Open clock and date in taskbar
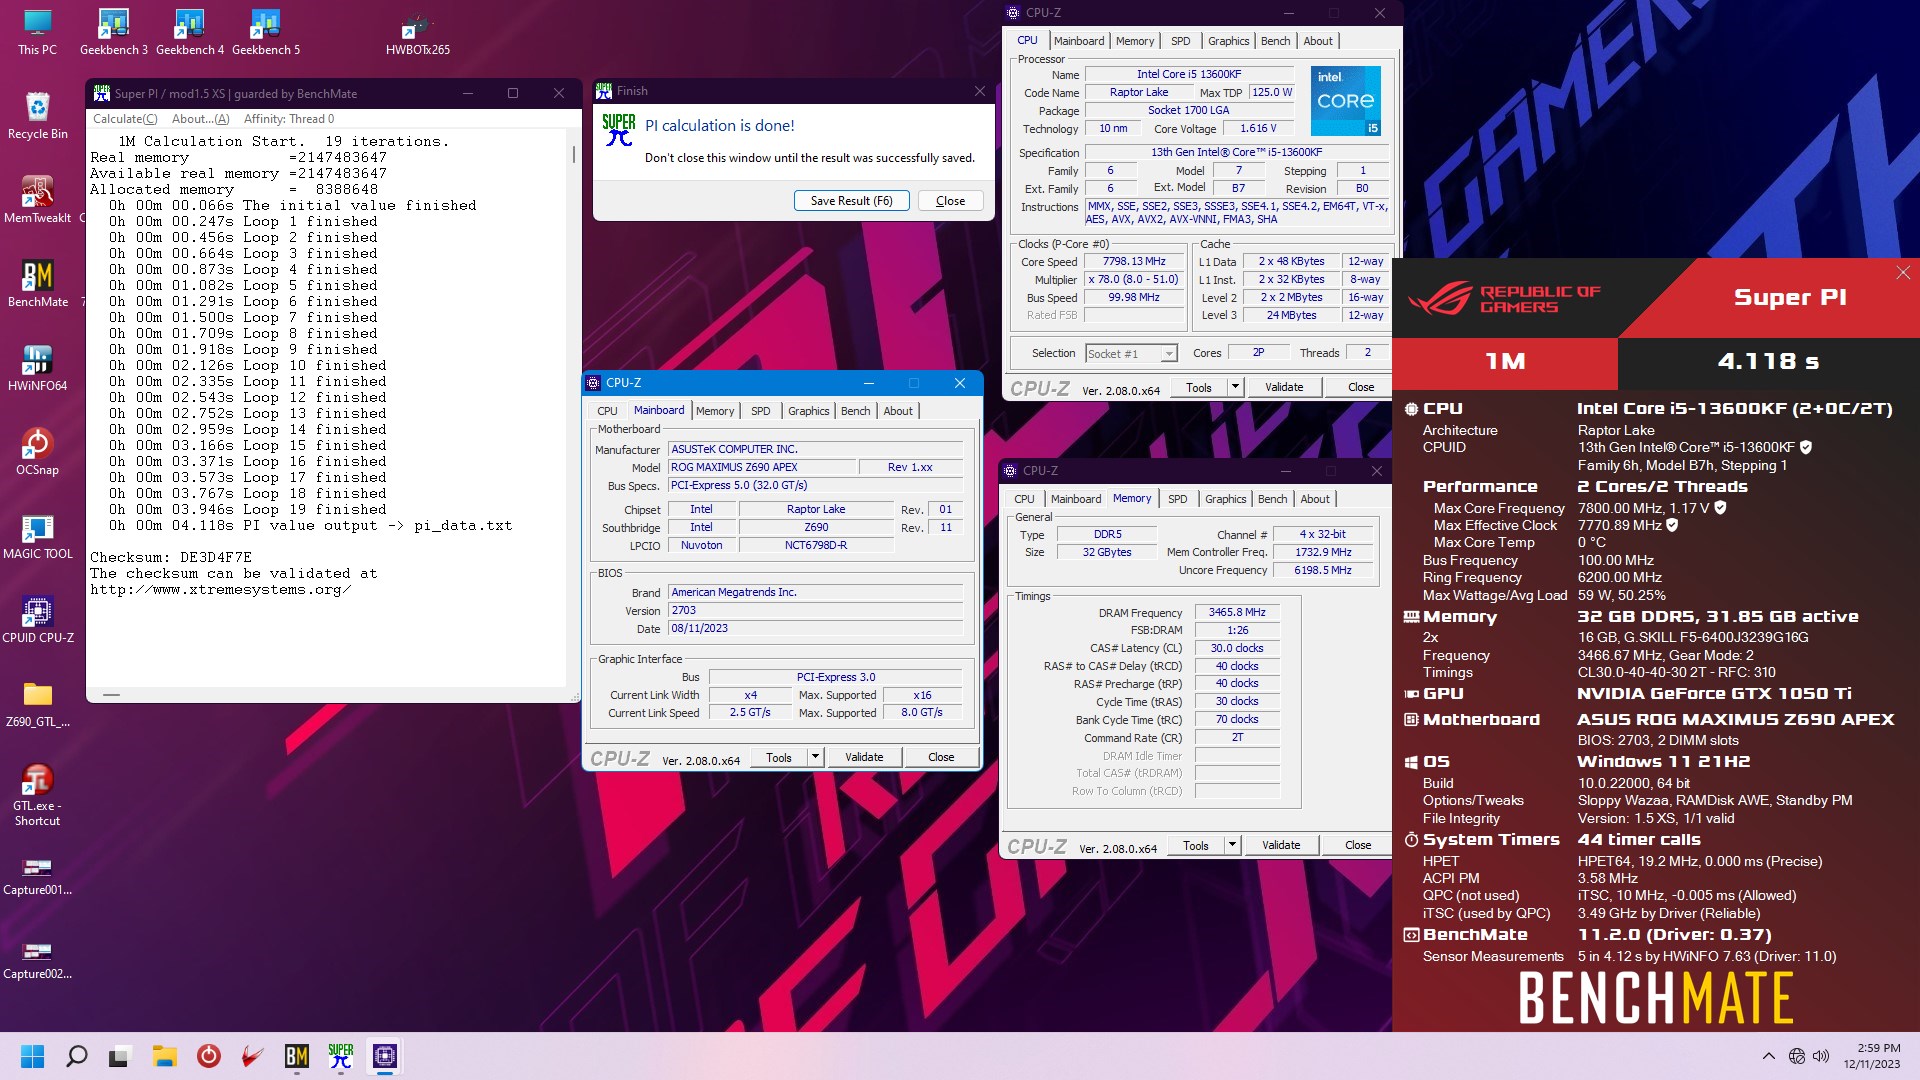The height and width of the screenshot is (1080, 1920). coord(1872,1056)
